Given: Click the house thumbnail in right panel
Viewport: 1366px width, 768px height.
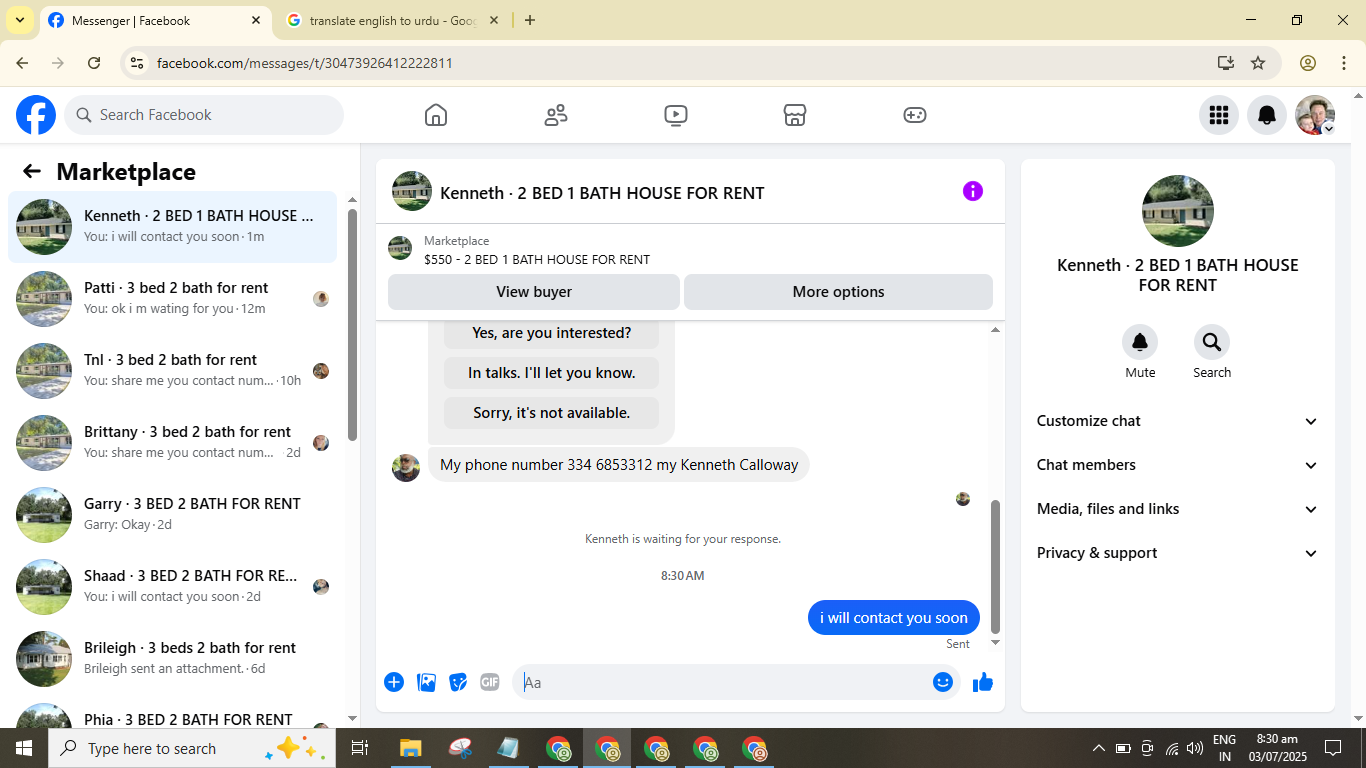Looking at the screenshot, I should coord(1178,211).
